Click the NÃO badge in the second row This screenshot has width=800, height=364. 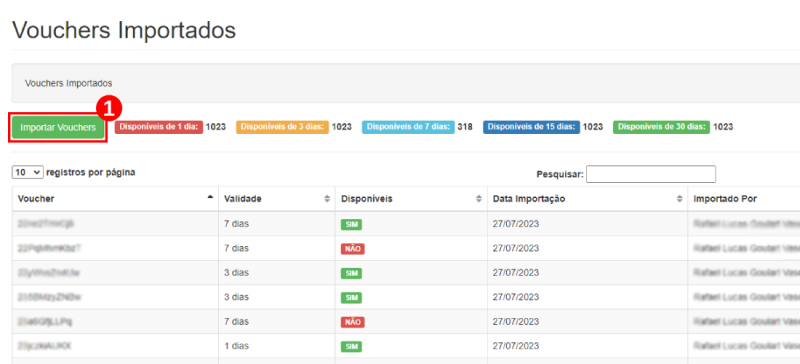point(353,249)
